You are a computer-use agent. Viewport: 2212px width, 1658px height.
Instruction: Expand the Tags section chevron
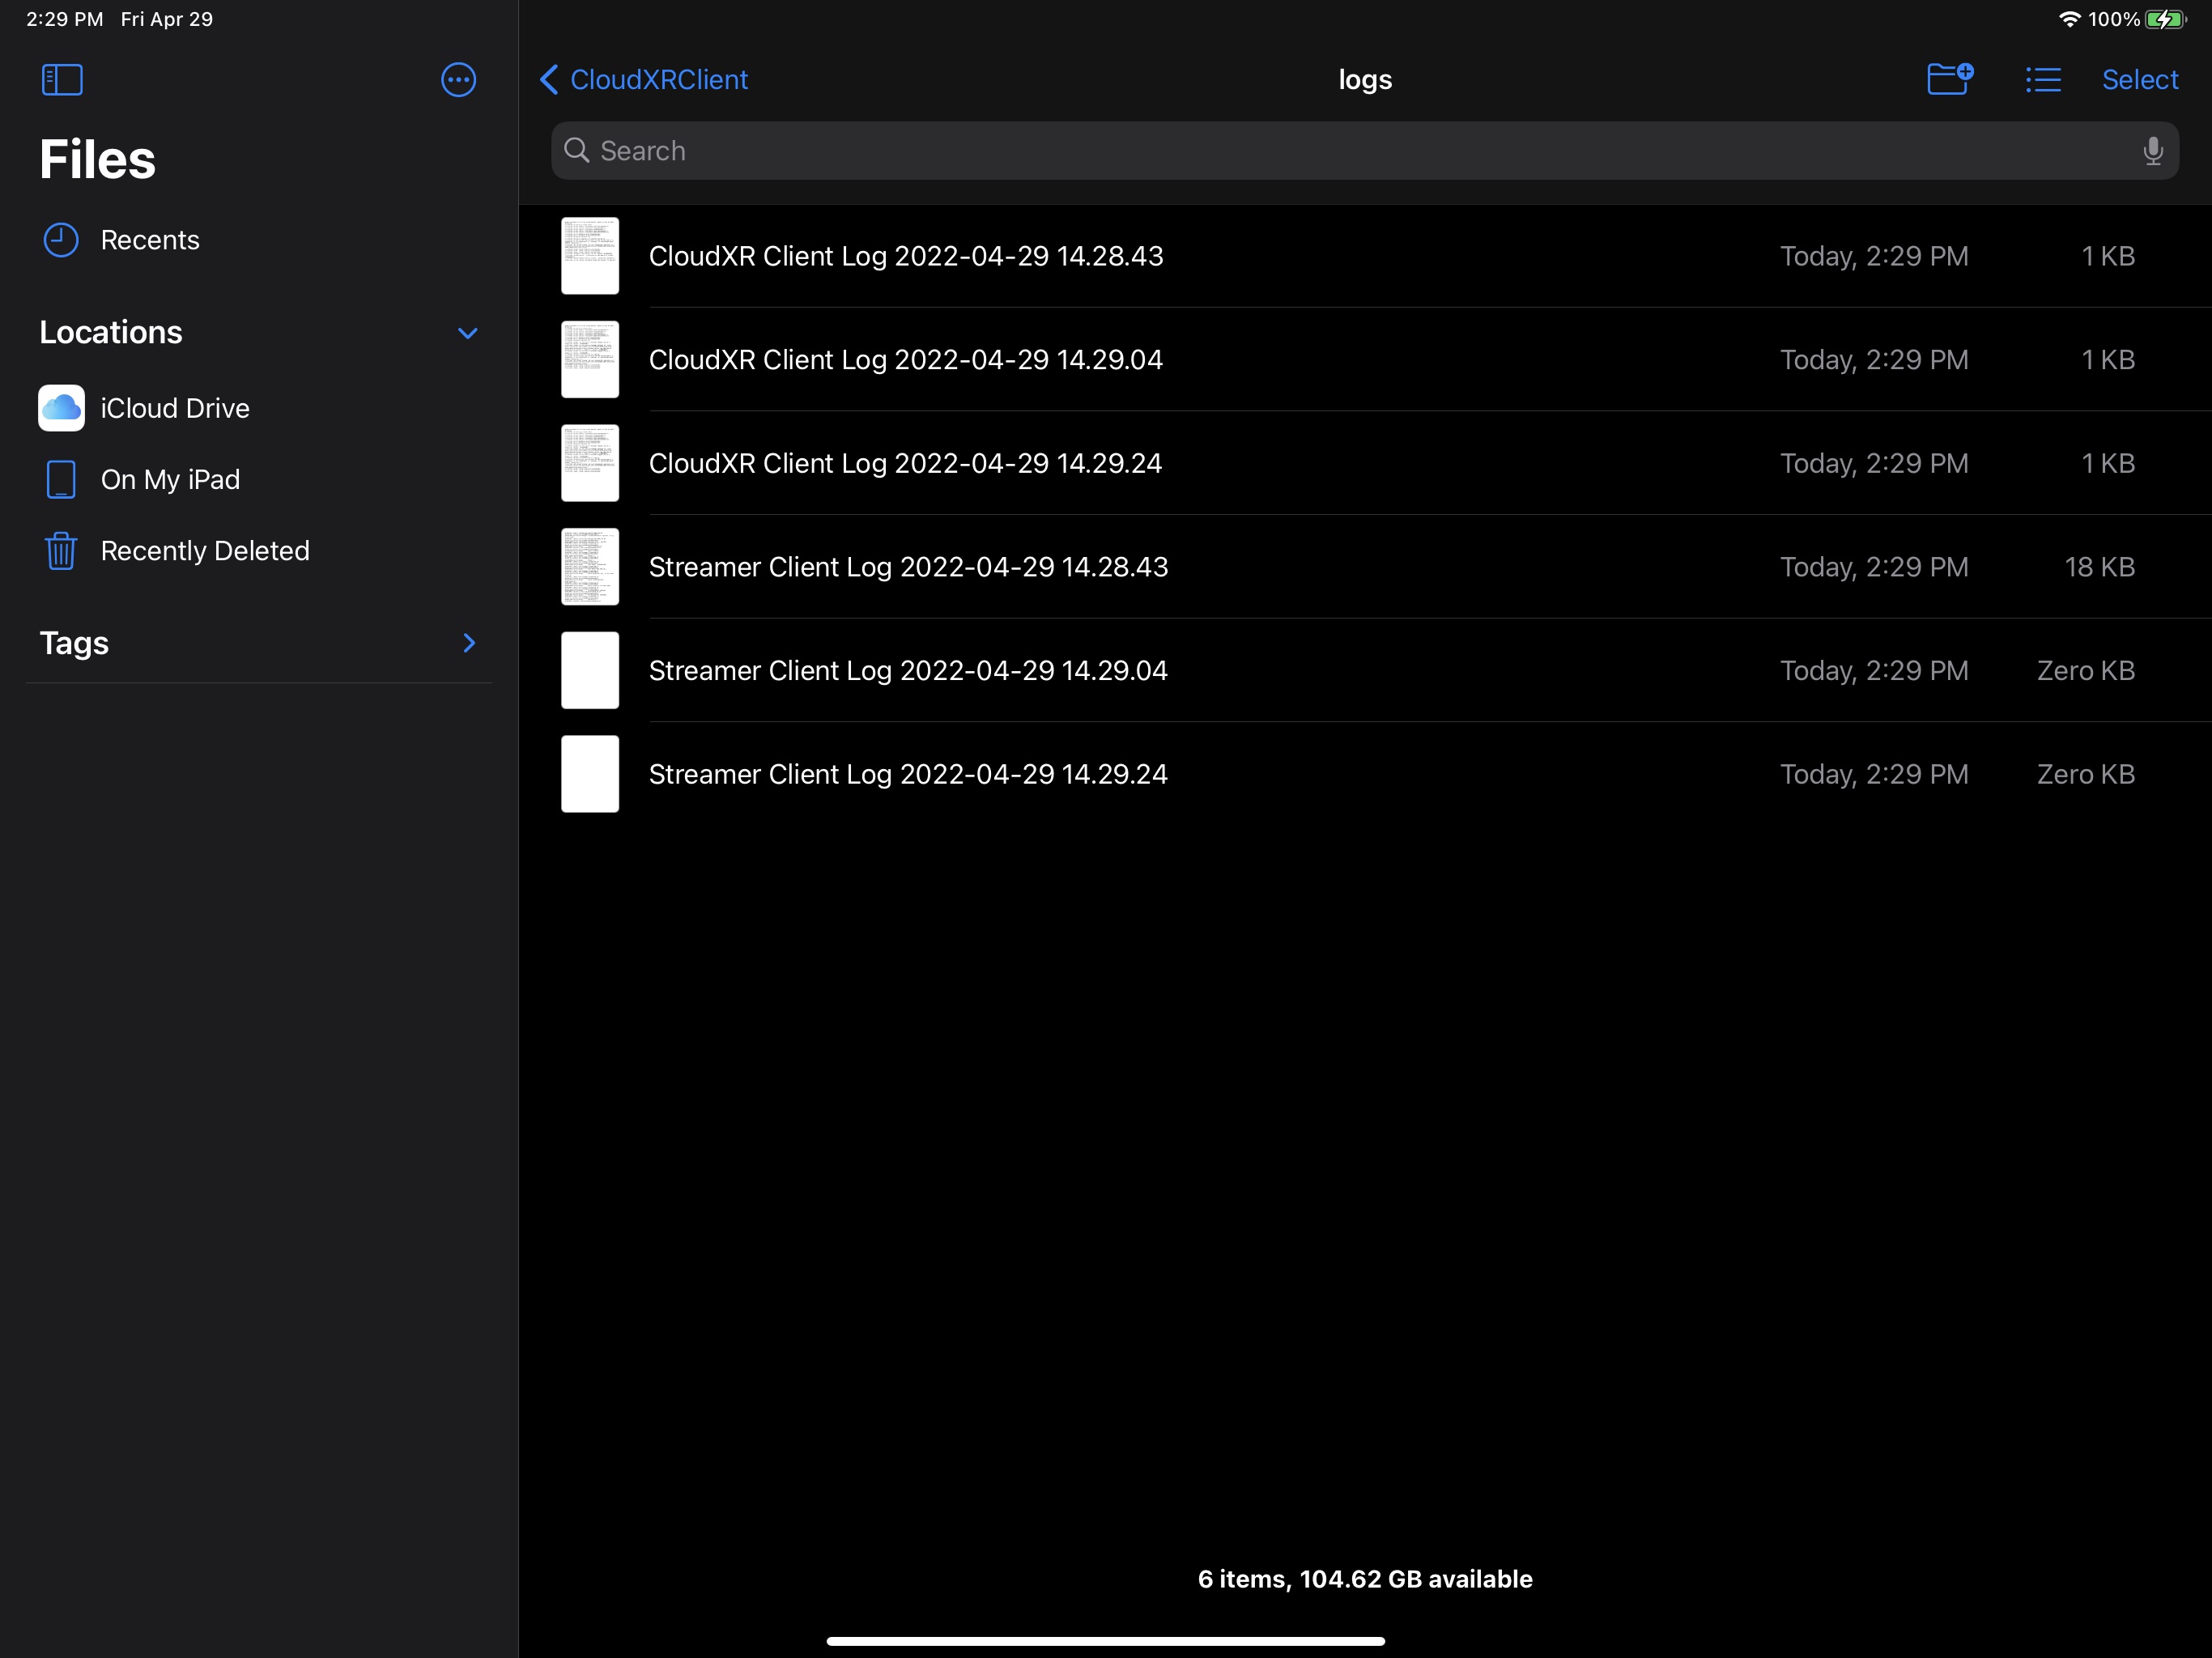[x=469, y=643]
